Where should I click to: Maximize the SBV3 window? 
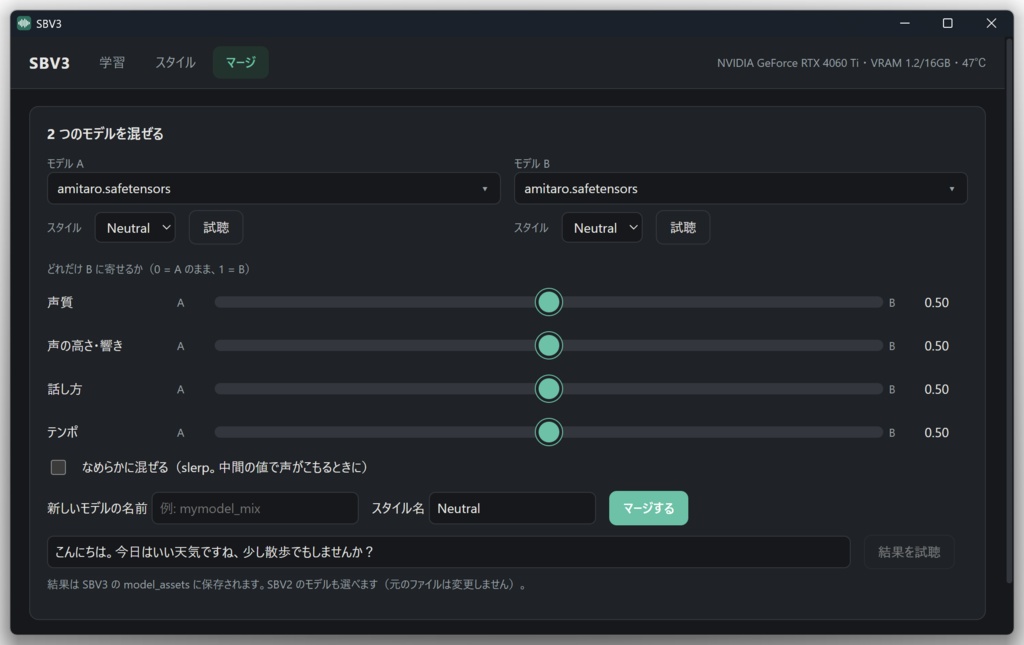tap(948, 24)
